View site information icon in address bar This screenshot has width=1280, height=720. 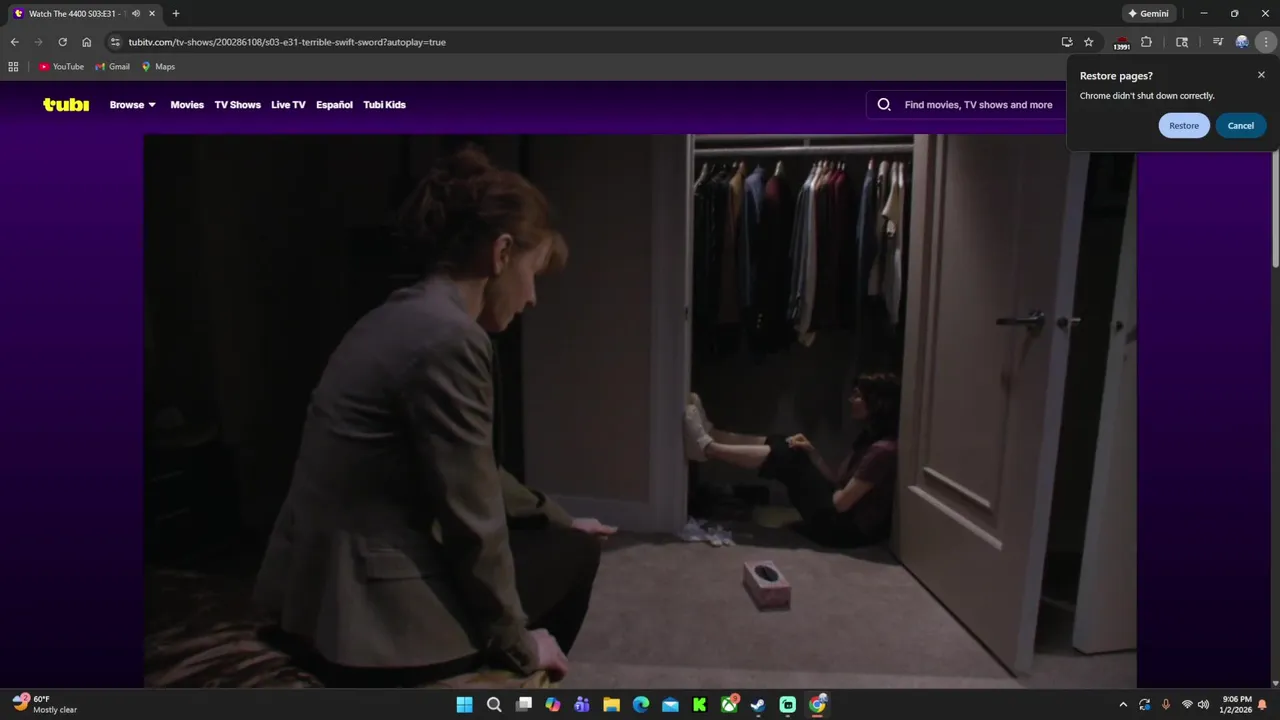(115, 42)
